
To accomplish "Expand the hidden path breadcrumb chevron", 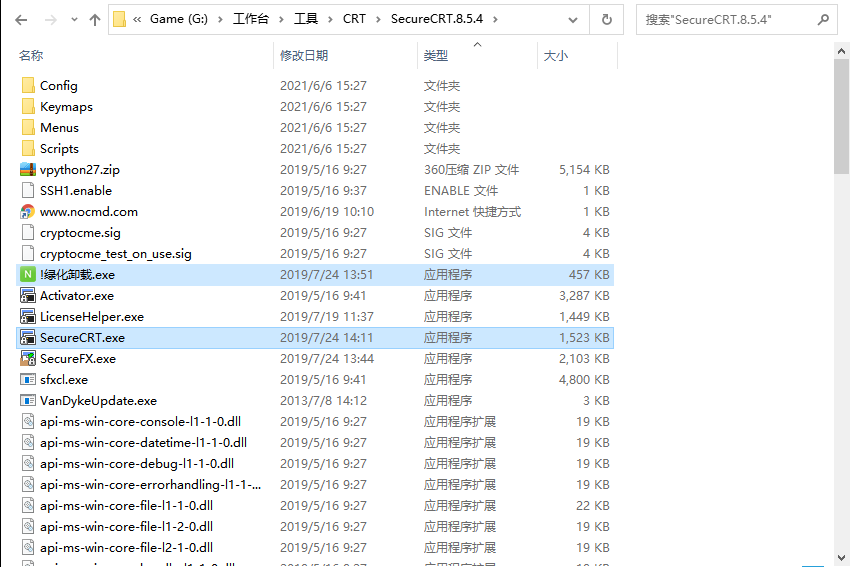I will [136, 19].
